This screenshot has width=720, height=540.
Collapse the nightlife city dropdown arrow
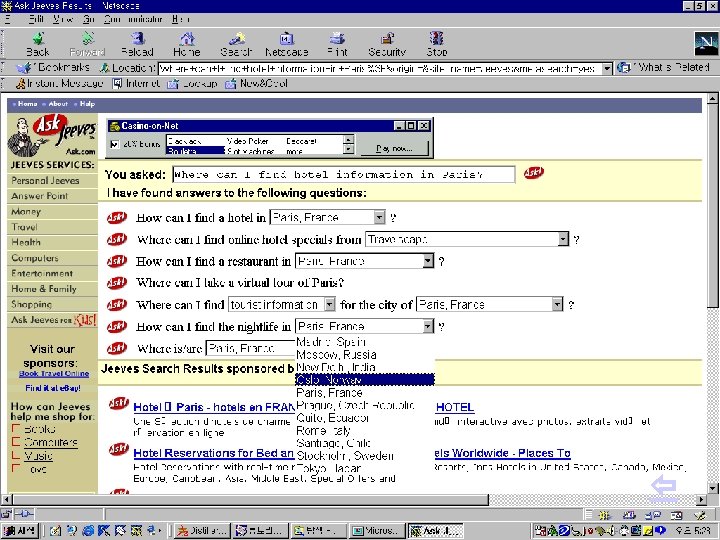click(x=428, y=326)
